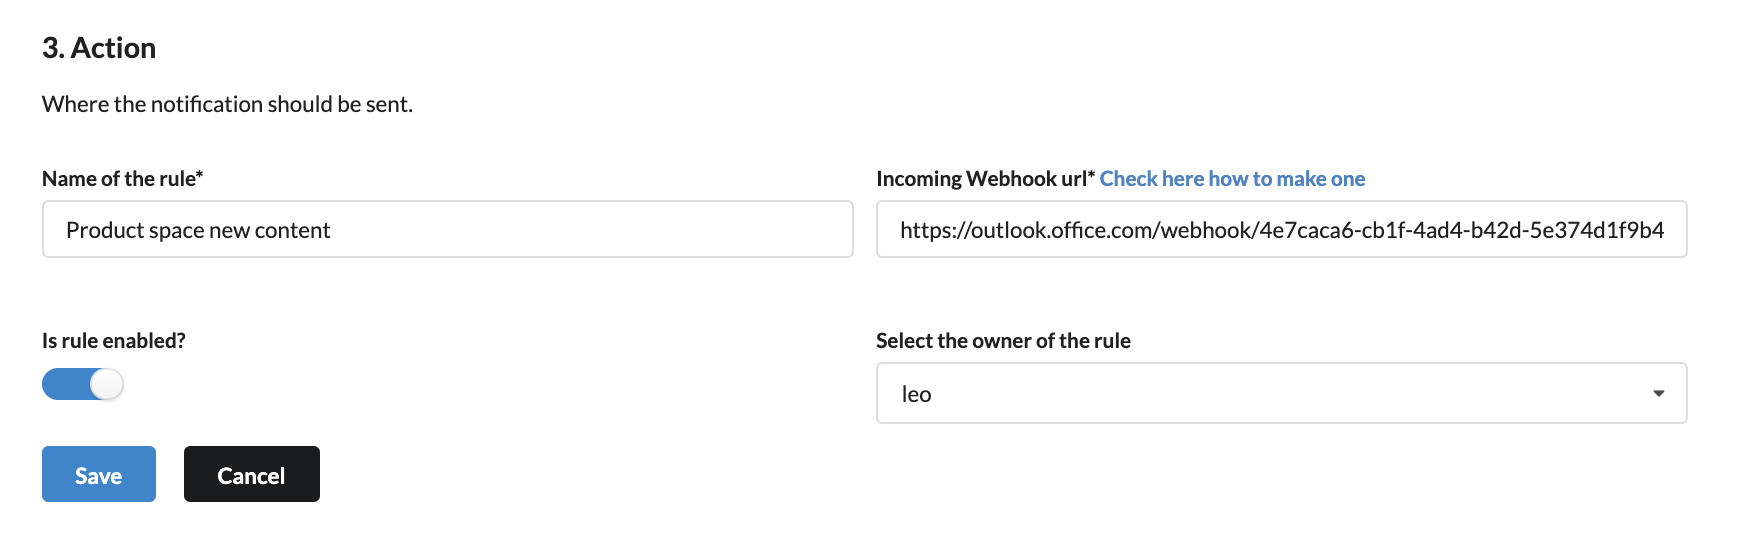Screen dimensions: 1738x560
Task: Click the "3. Action" section heading
Action: pos(99,48)
